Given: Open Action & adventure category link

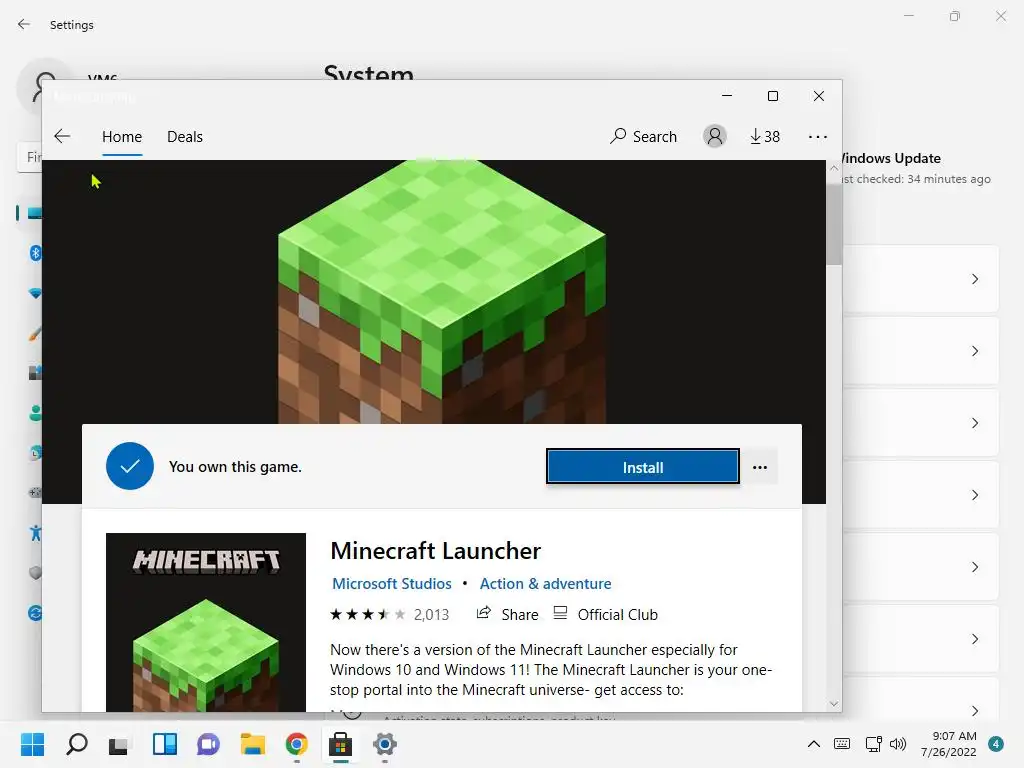Looking at the screenshot, I should coord(545,584).
